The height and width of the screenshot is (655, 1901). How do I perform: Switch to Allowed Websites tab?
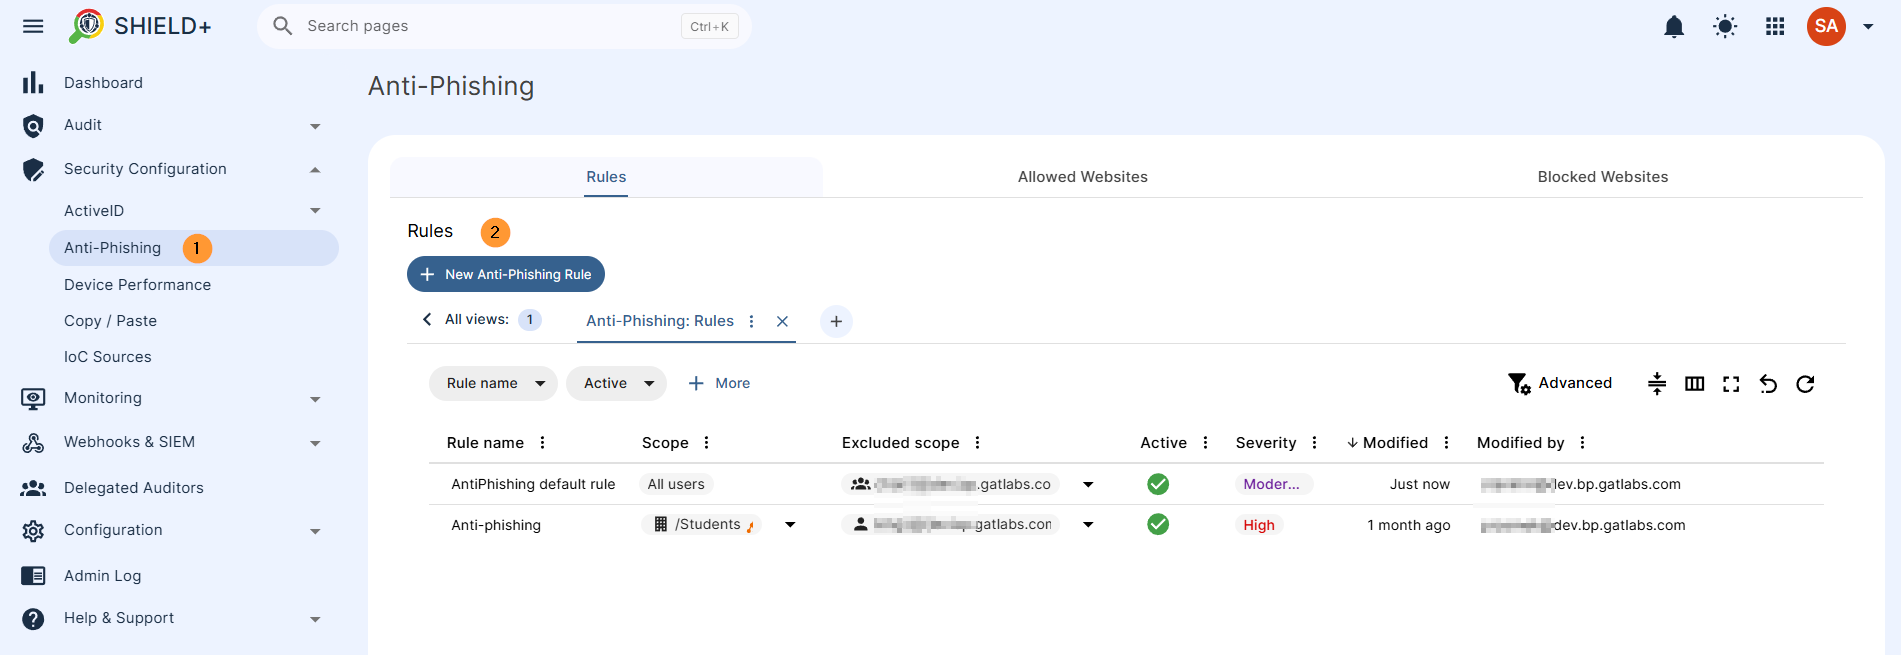1082,177
